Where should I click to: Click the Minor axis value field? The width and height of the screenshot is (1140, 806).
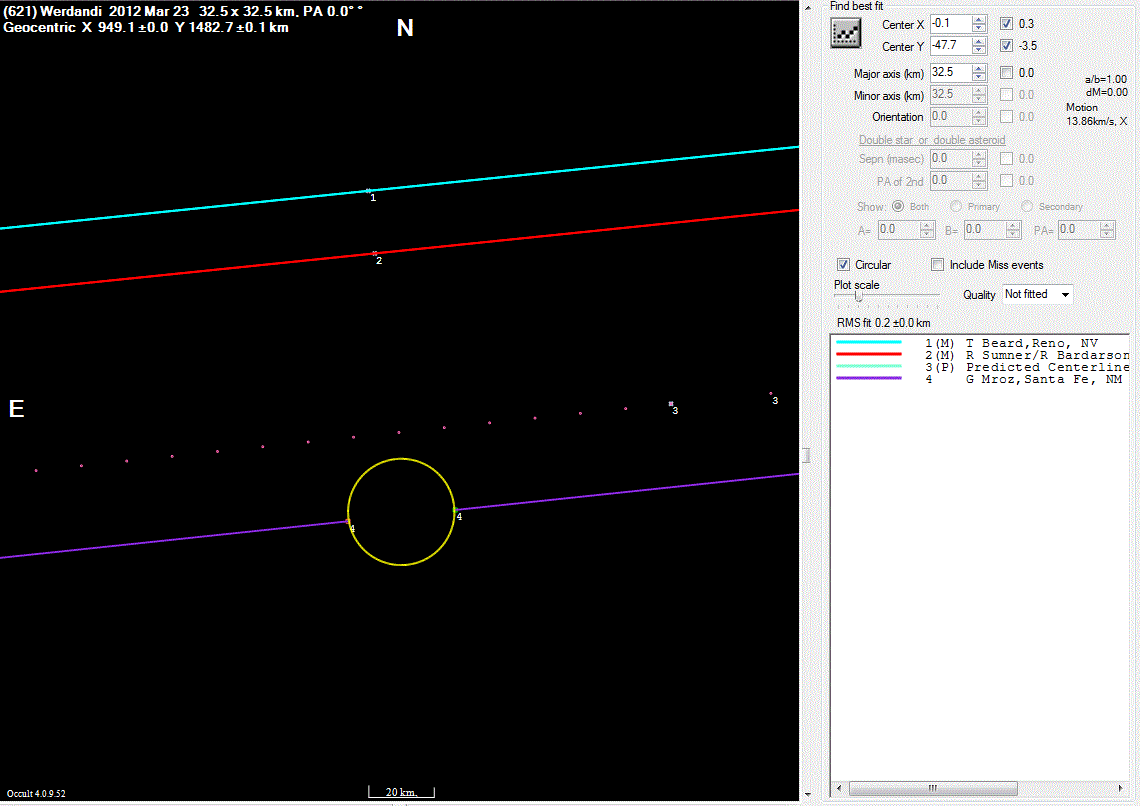951,94
